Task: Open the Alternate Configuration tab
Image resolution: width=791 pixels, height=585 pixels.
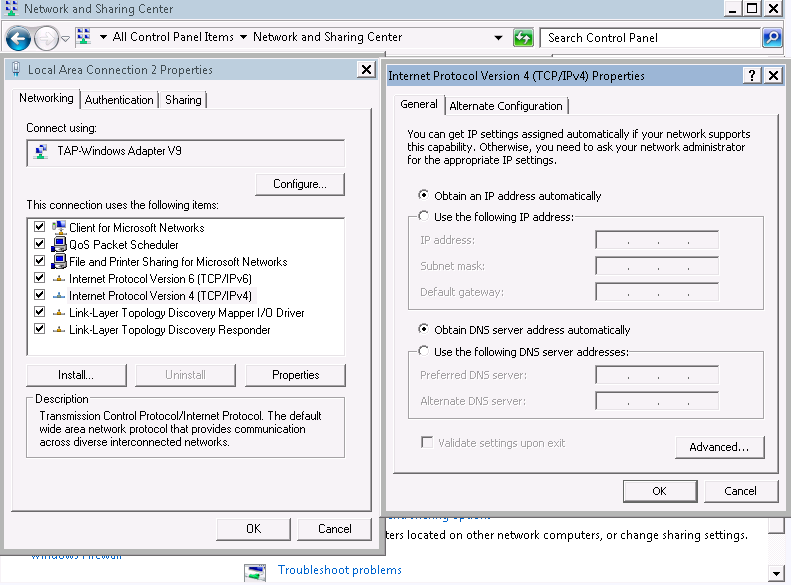Action: coord(506,106)
